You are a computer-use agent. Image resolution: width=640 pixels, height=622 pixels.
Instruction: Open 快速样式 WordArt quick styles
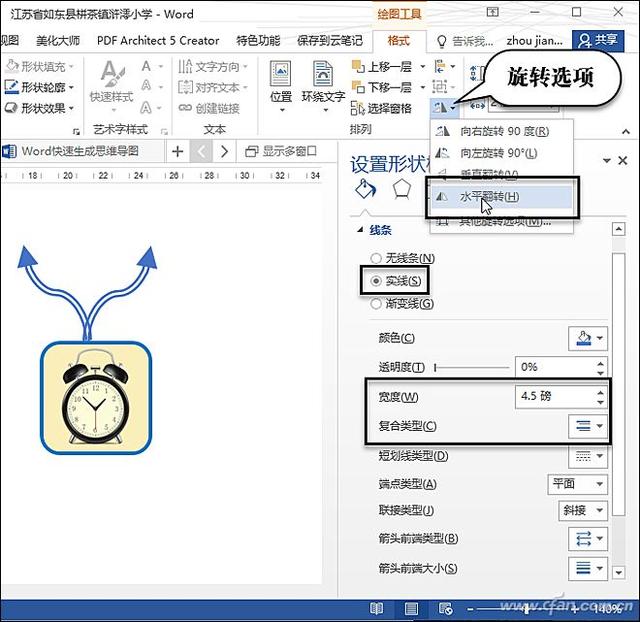[x=110, y=80]
